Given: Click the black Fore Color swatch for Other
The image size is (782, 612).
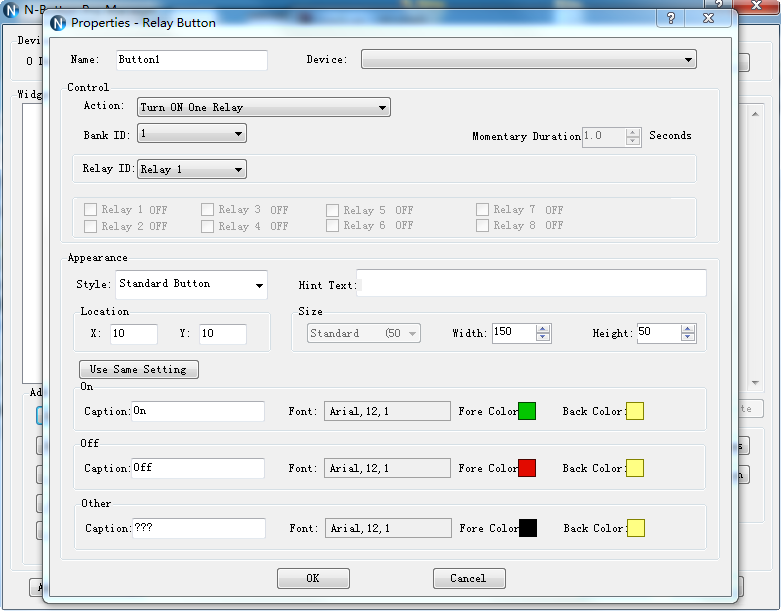Looking at the screenshot, I should pyautogui.click(x=527, y=528).
